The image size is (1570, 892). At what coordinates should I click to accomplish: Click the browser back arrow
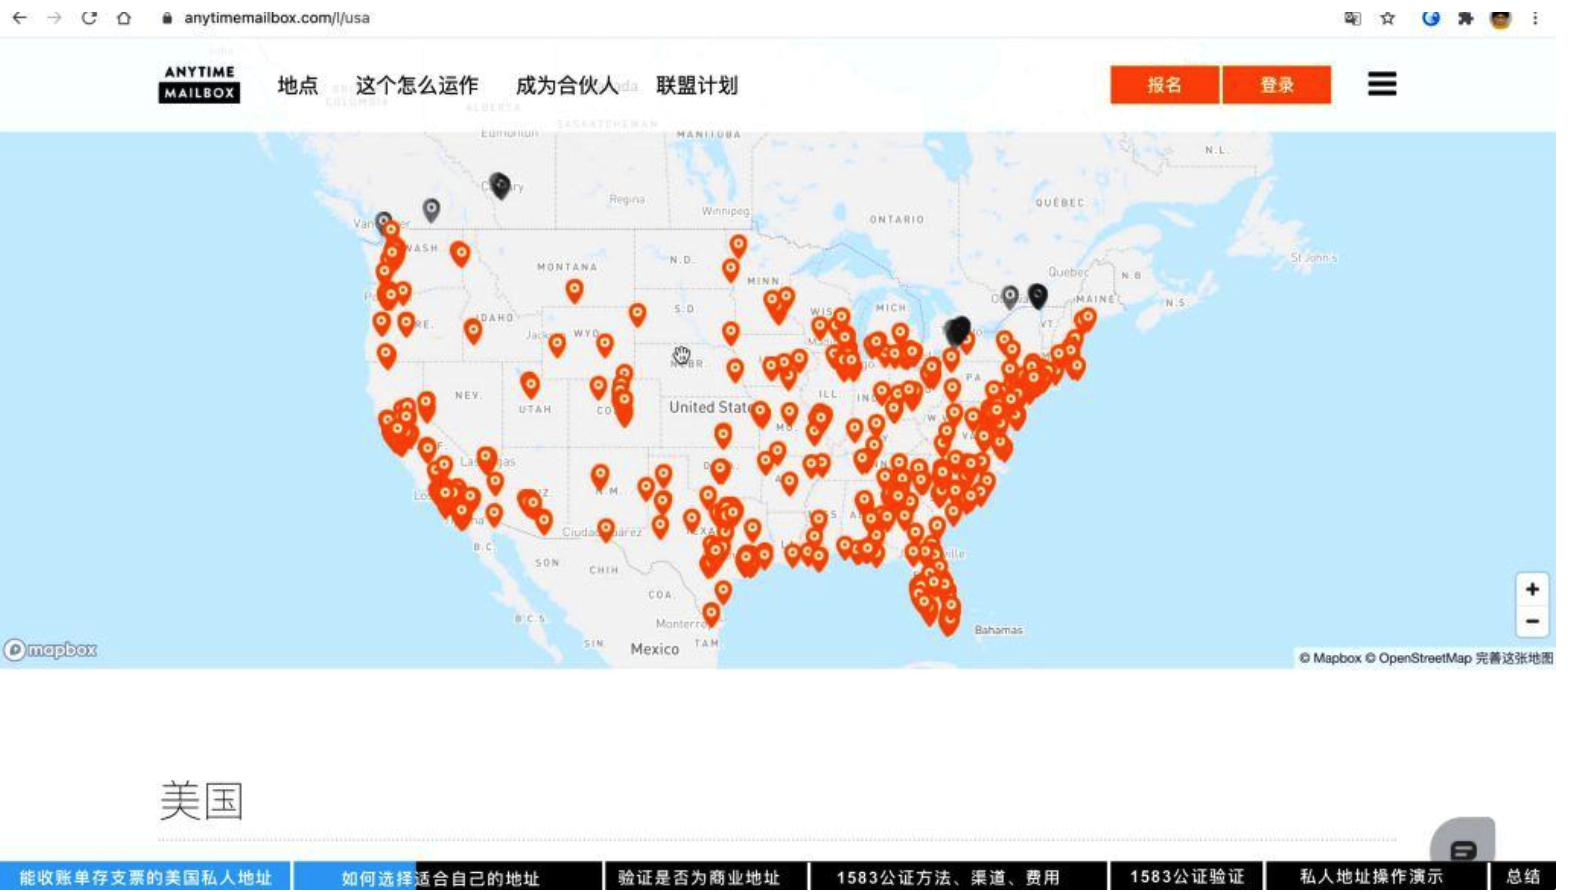coord(19,18)
